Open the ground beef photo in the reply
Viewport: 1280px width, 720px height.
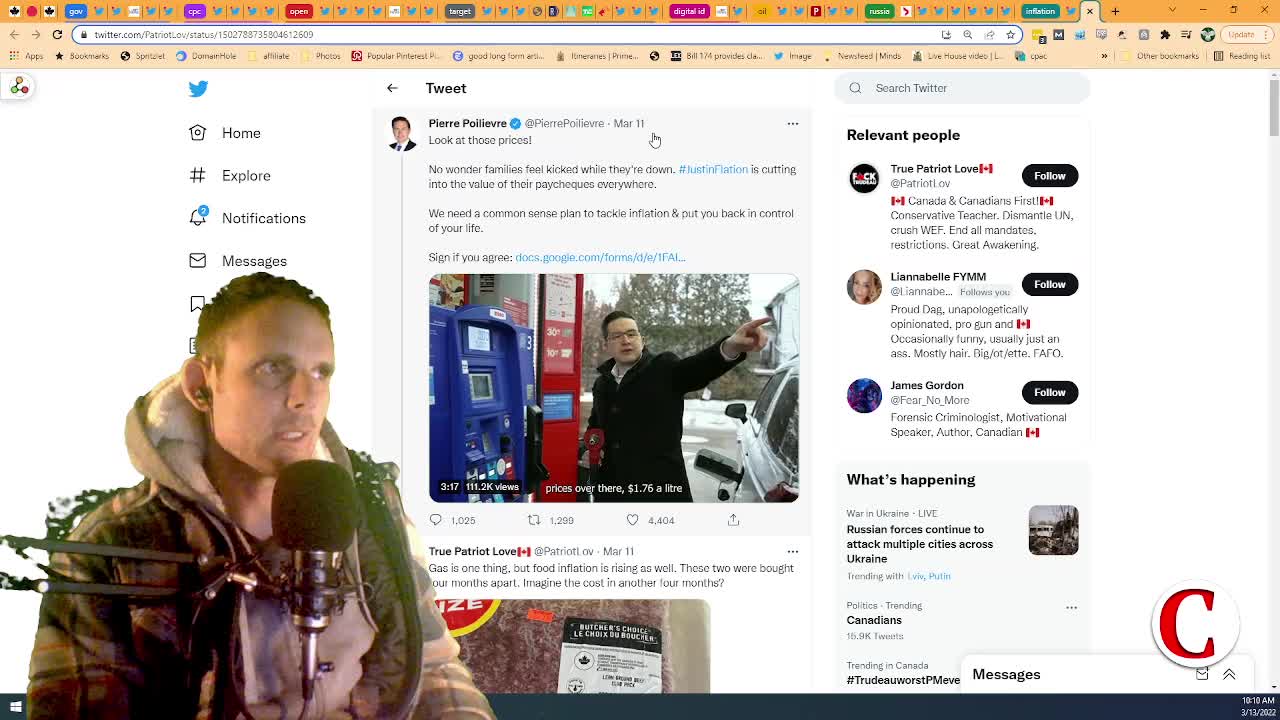click(570, 646)
